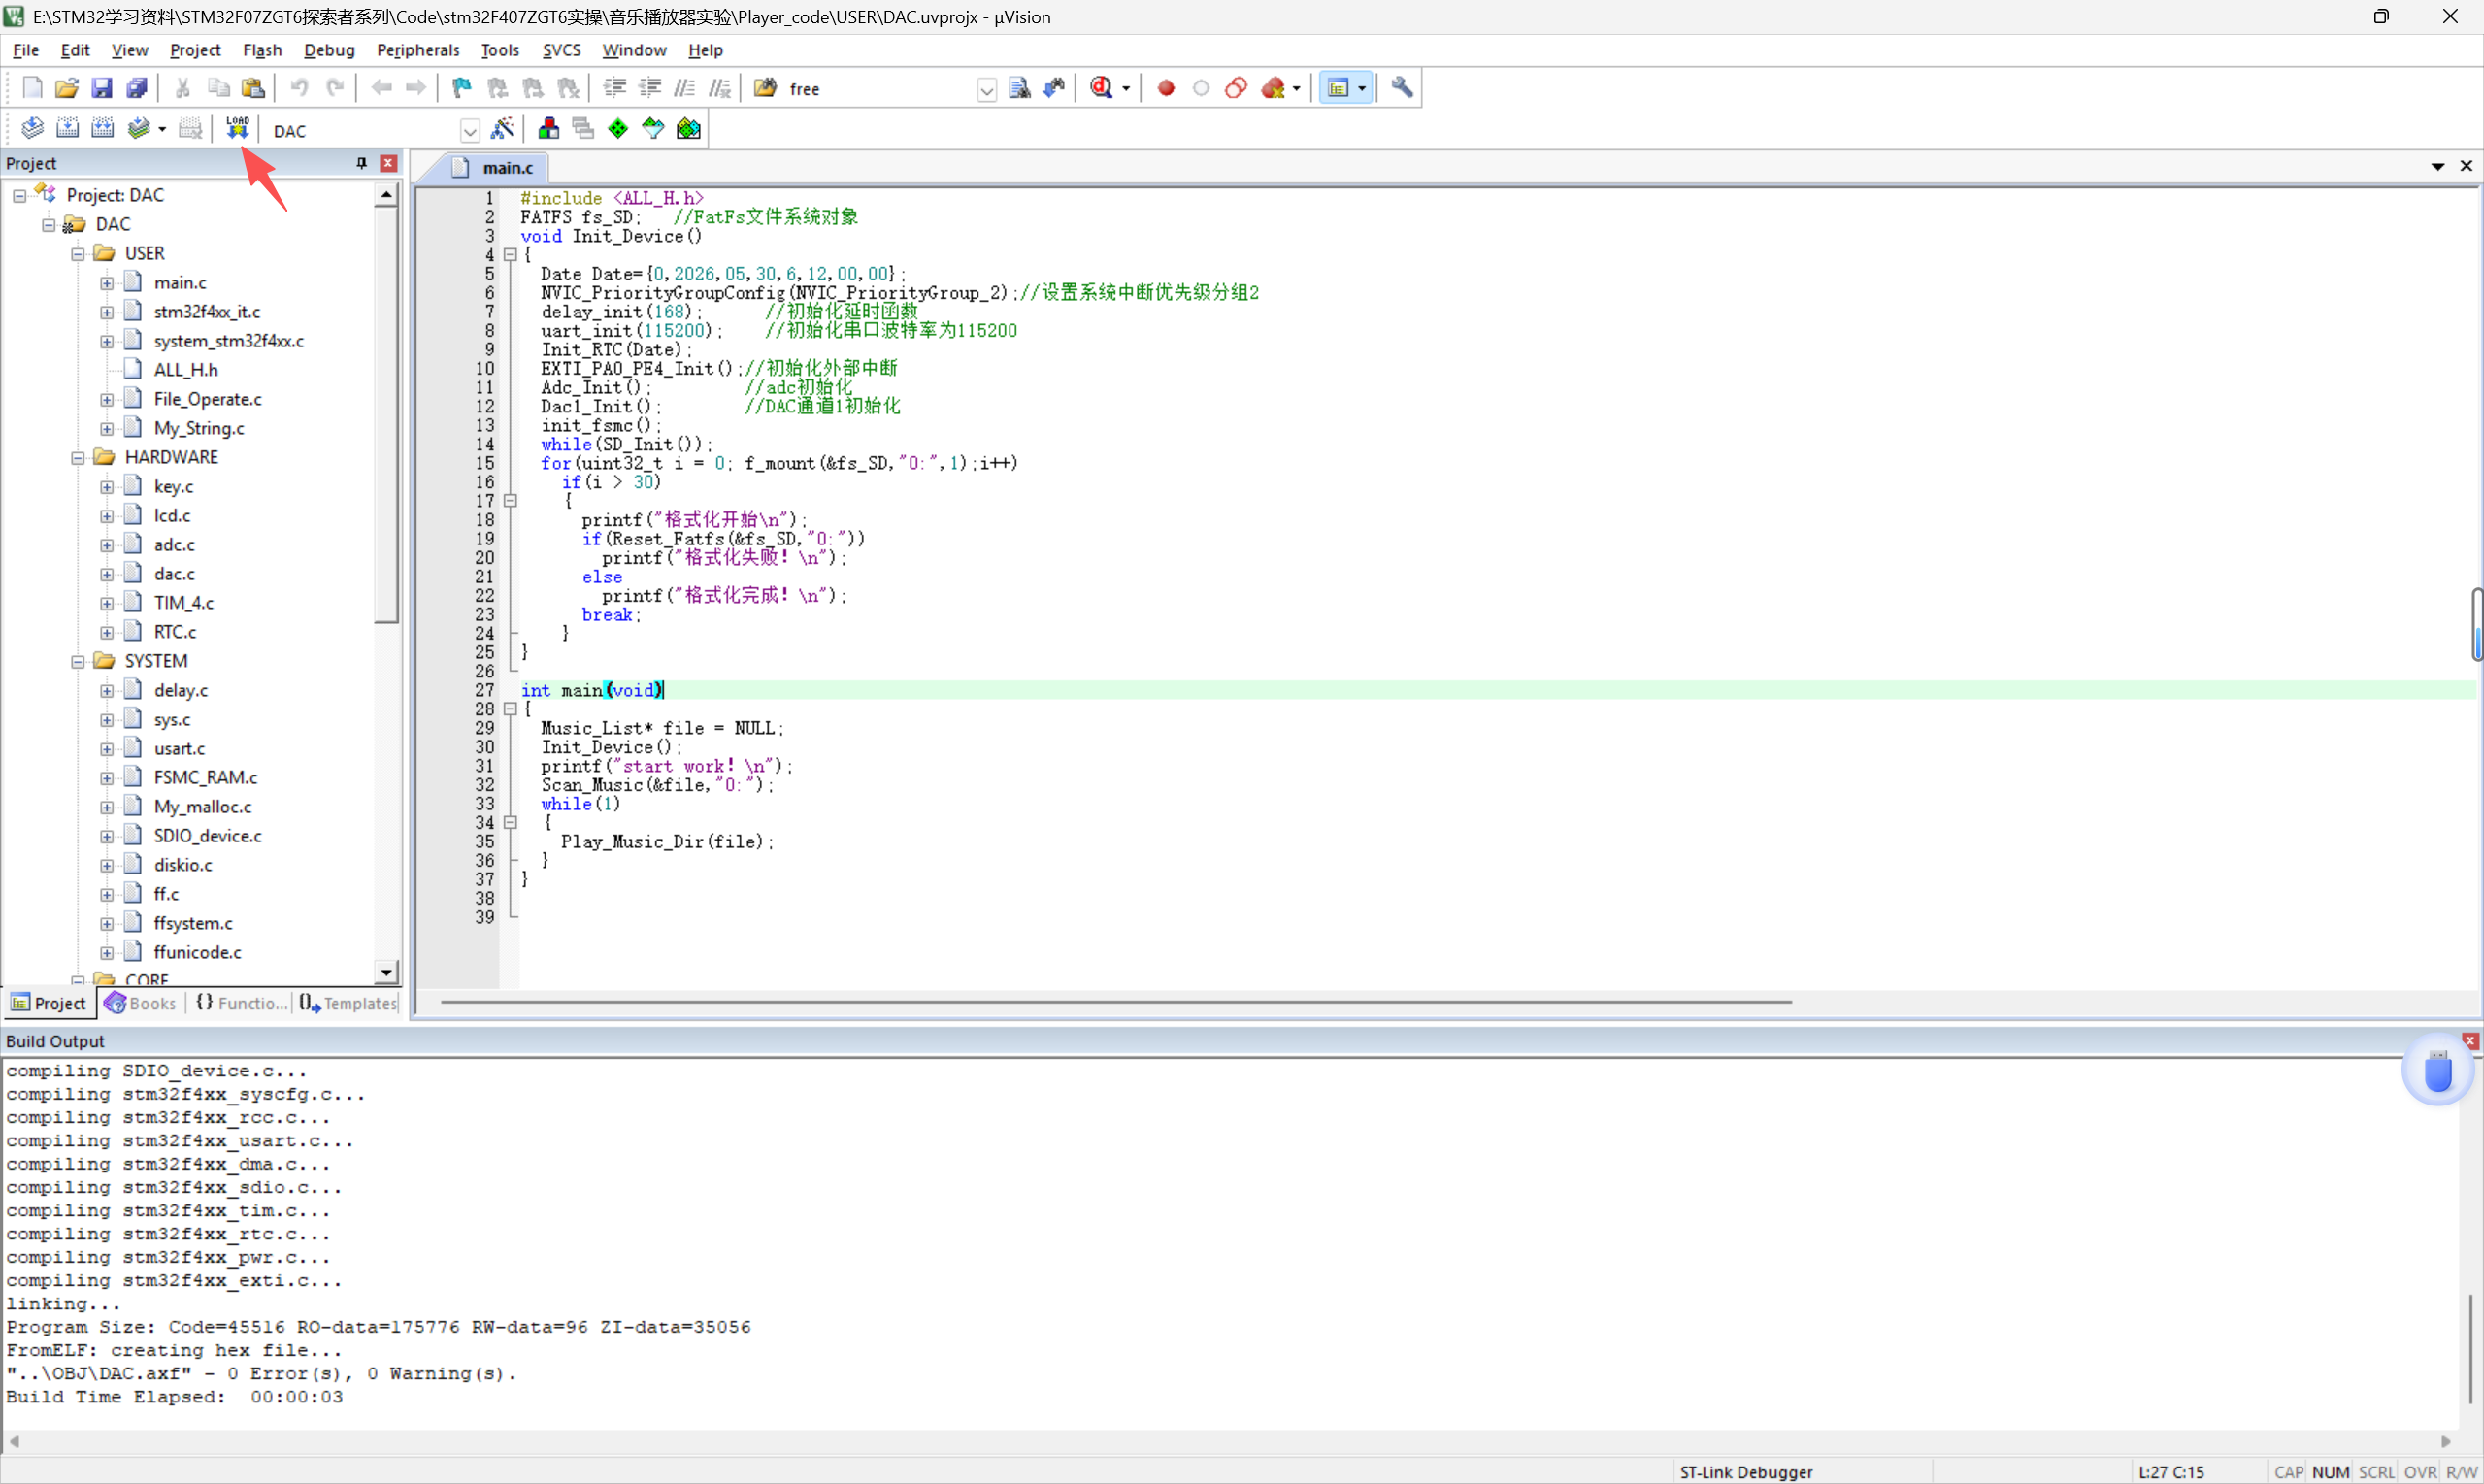Open Select Software Packs
Viewport: 2484px width, 1484px height.
(653, 129)
